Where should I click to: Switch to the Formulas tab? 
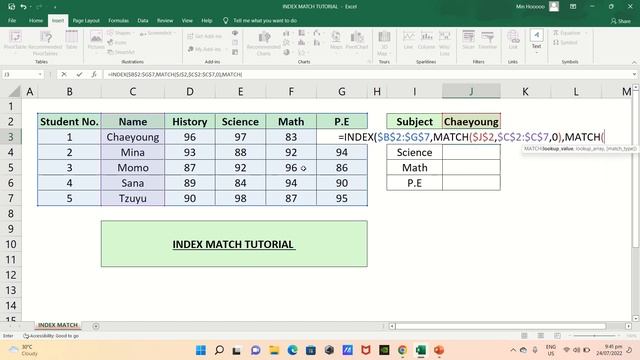click(x=118, y=20)
